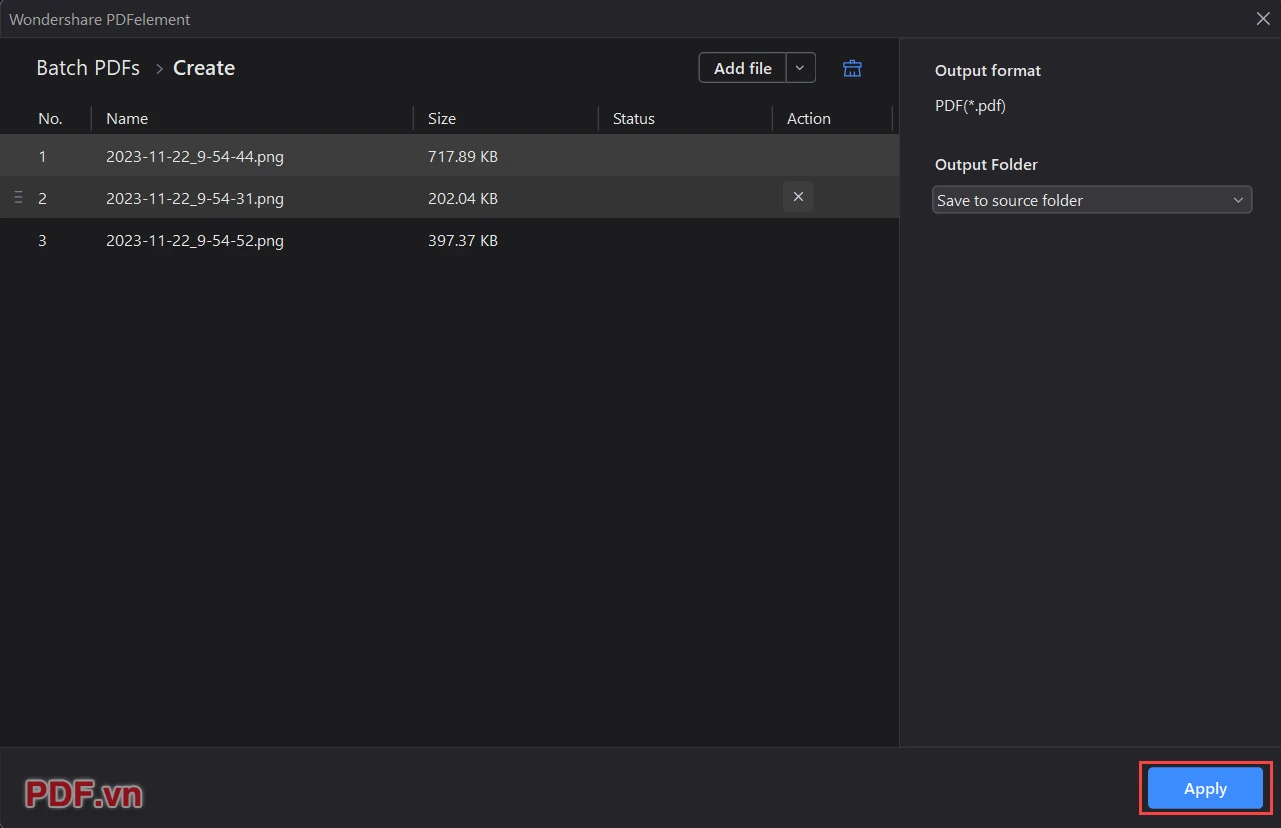Click the Output format label

pos(988,71)
